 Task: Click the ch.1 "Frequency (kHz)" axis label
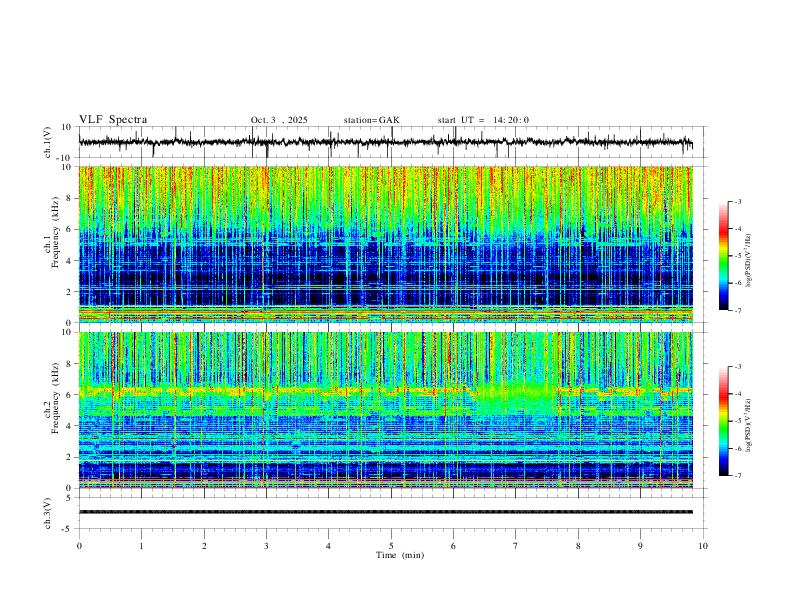pos(55,232)
